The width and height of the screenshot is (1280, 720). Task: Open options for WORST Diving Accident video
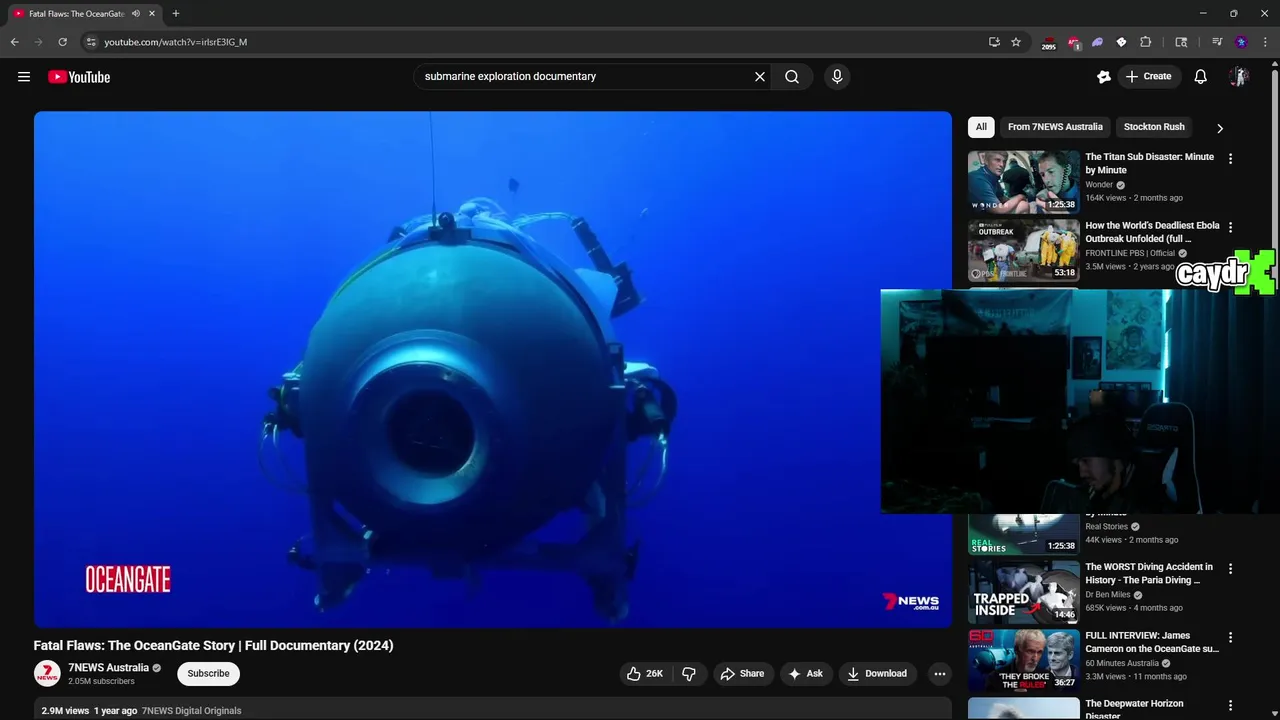[1231, 568]
